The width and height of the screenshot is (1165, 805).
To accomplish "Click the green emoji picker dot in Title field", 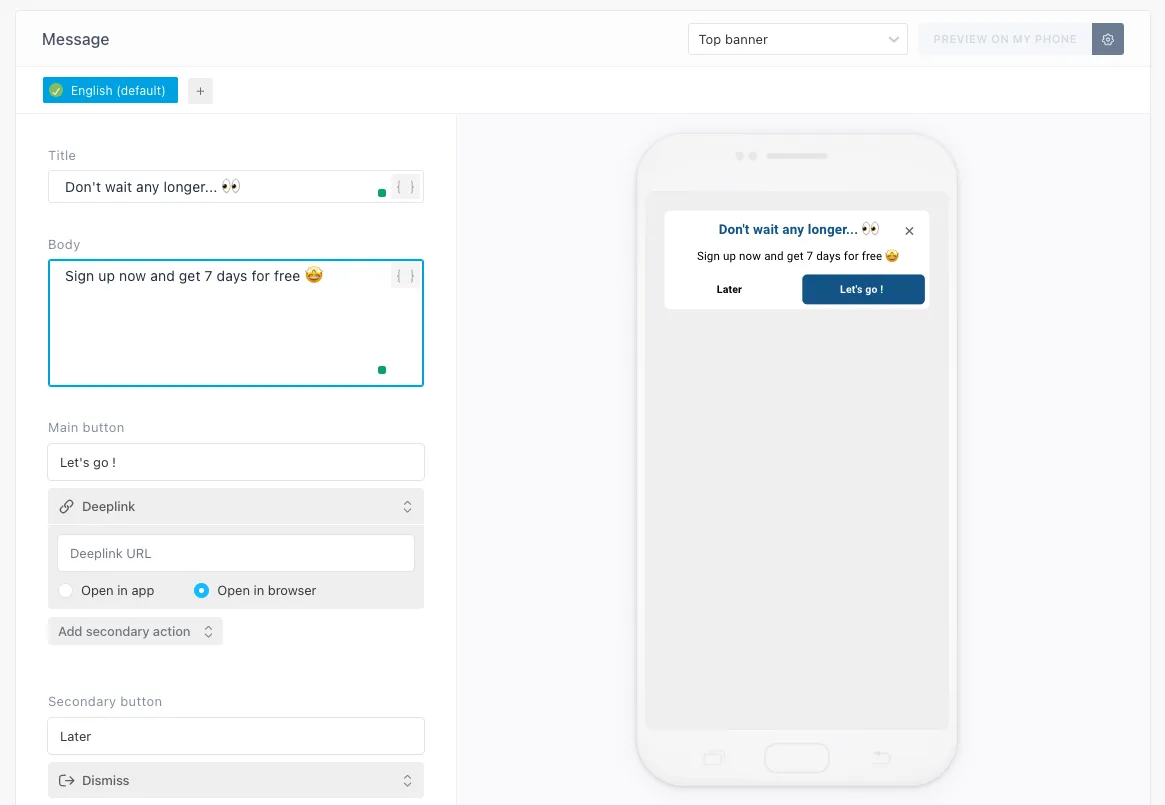I will pyautogui.click(x=381, y=194).
